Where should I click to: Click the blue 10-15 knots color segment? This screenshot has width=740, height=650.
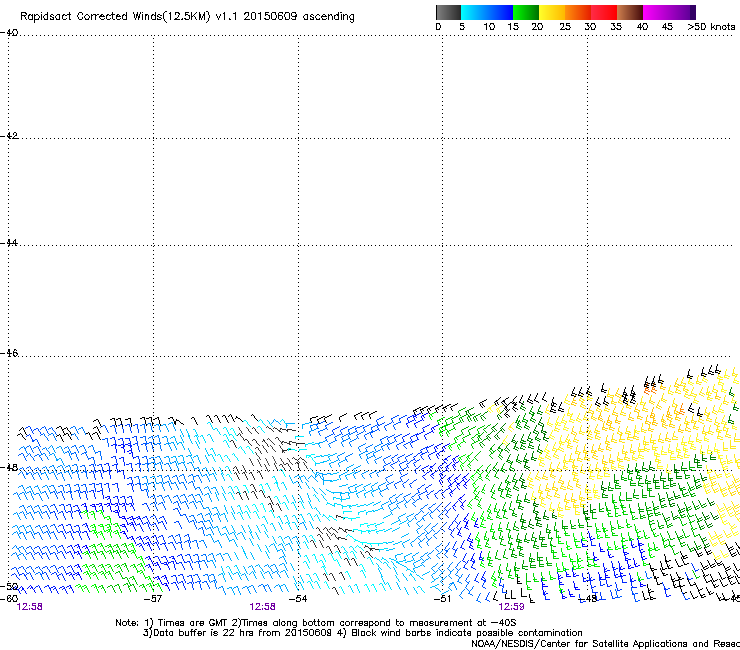tap(500, 12)
